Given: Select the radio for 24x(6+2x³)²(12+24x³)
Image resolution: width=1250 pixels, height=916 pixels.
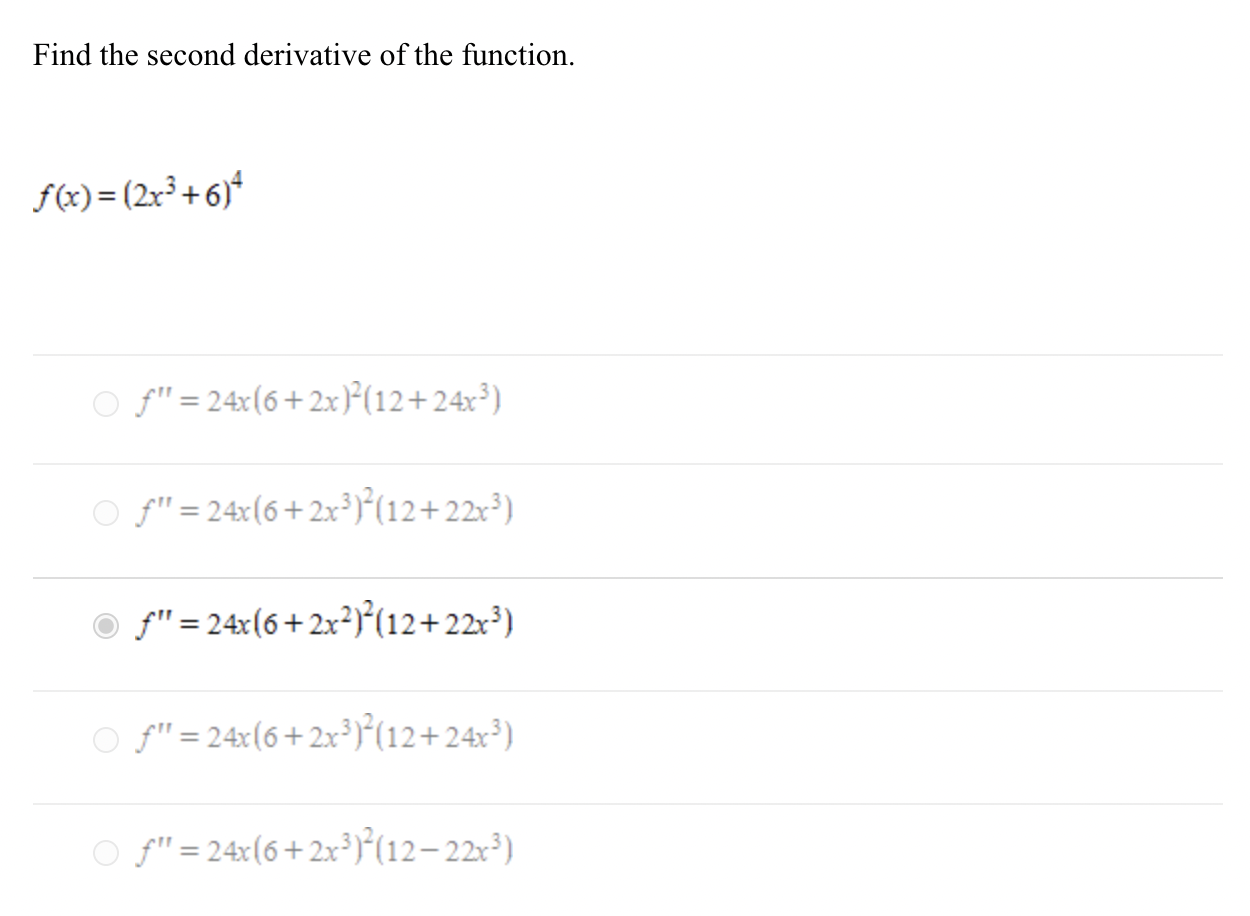Looking at the screenshot, I should (104, 738).
